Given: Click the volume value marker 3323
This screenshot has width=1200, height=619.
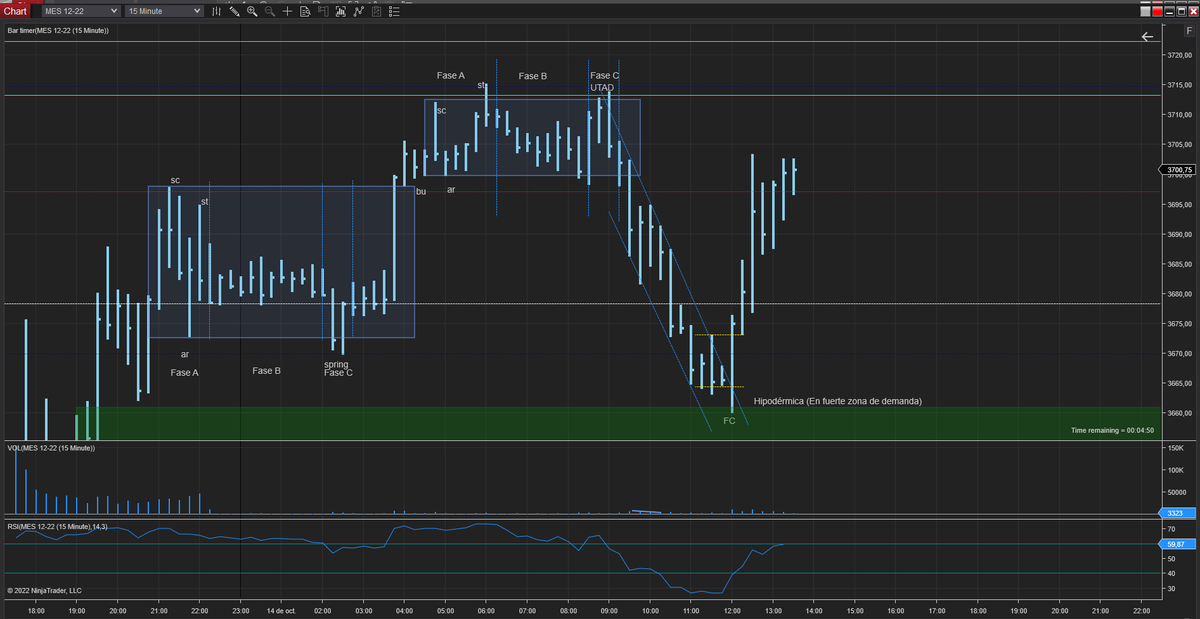Looking at the screenshot, I should [x=1176, y=513].
